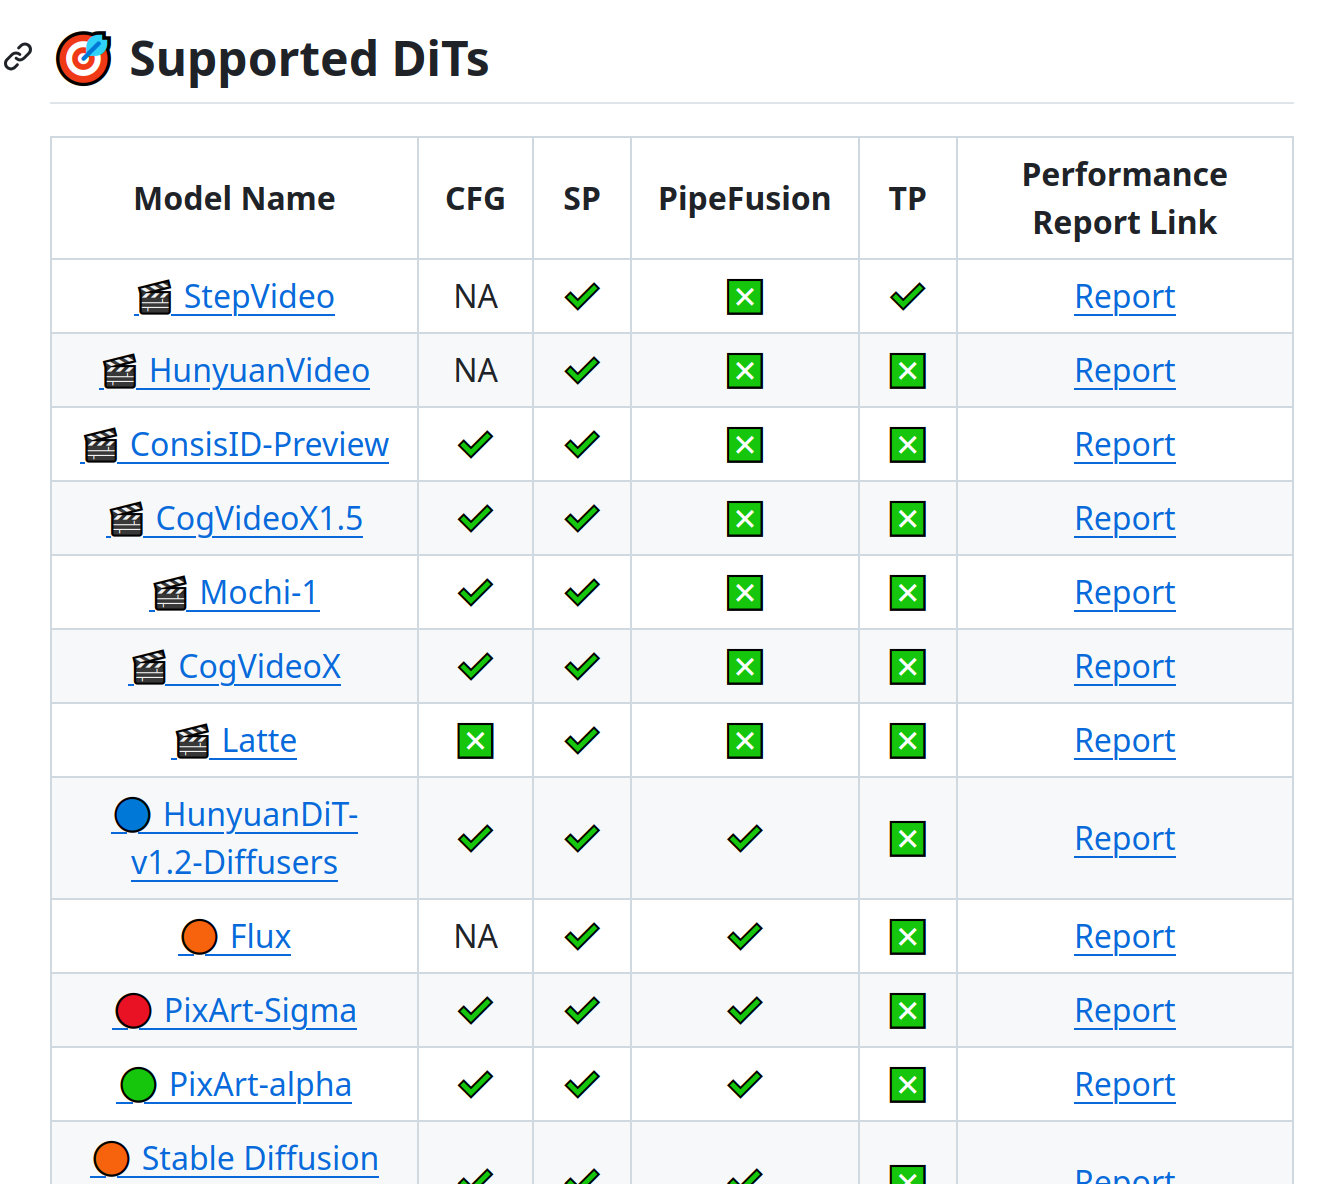Screen dimensions: 1337x1184
Task: Click the clapperboard icon next to HunyuanVideo
Action: click(x=119, y=371)
